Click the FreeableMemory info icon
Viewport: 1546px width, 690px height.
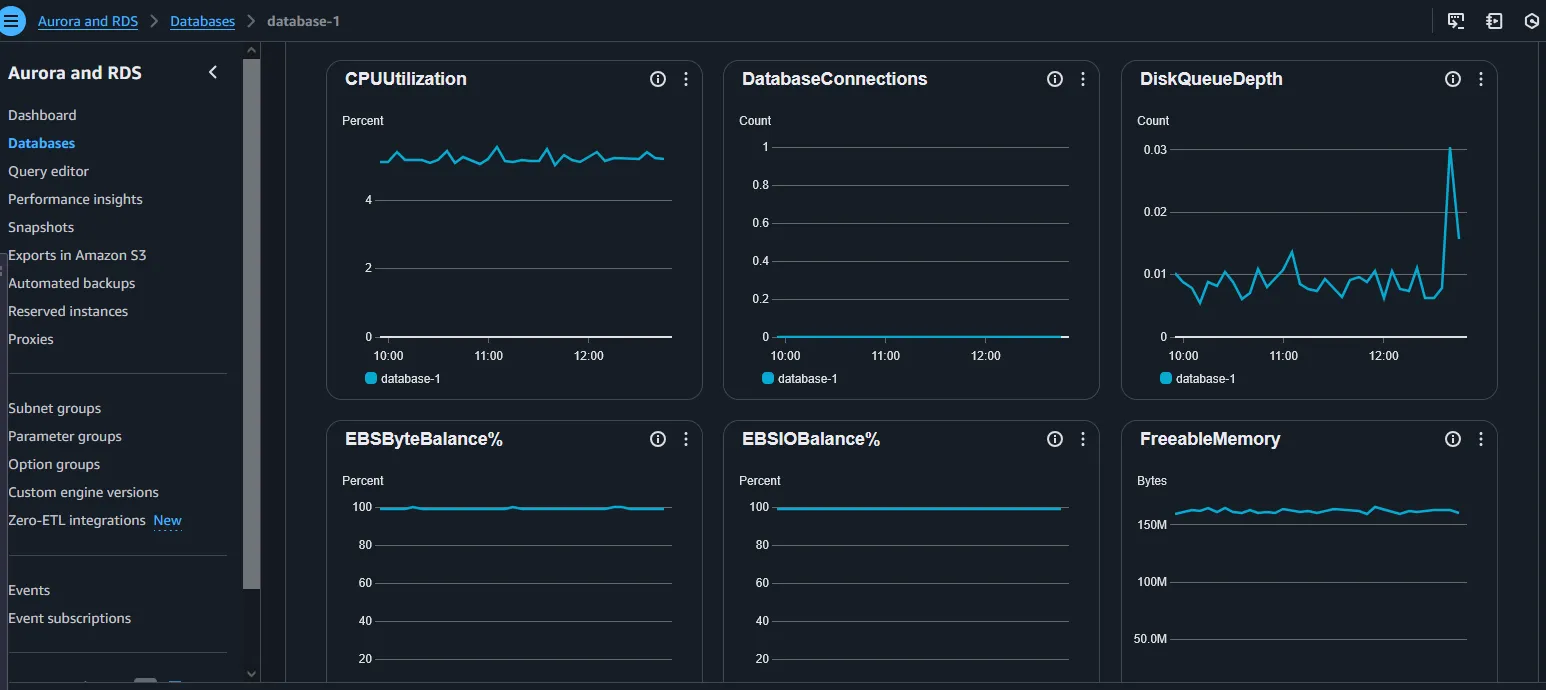point(1453,439)
